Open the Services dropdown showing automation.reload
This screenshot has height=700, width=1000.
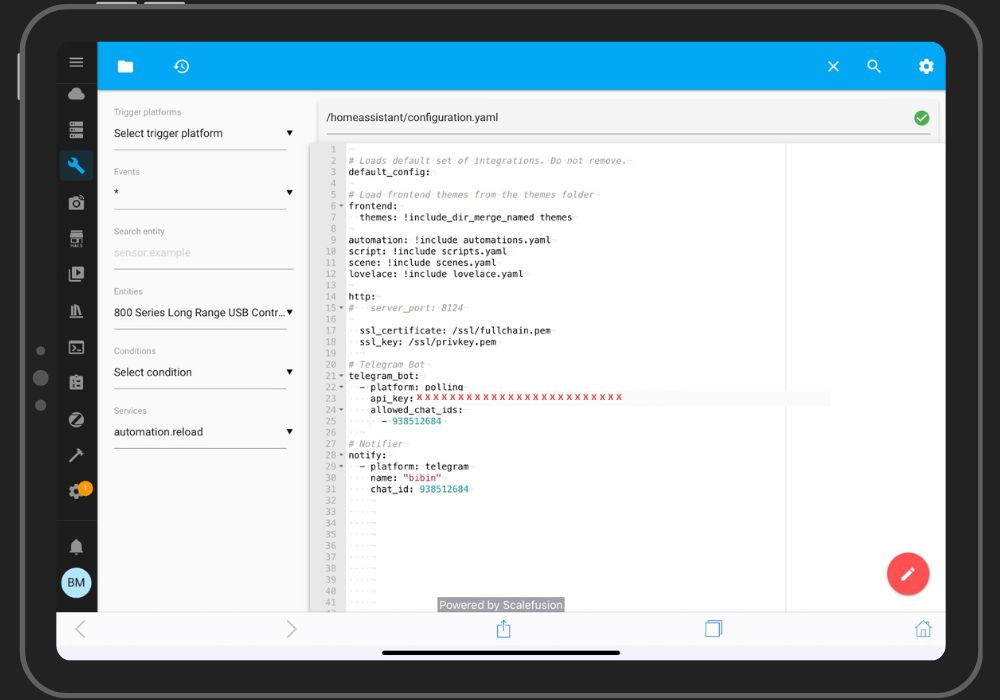[x=200, y=432]
